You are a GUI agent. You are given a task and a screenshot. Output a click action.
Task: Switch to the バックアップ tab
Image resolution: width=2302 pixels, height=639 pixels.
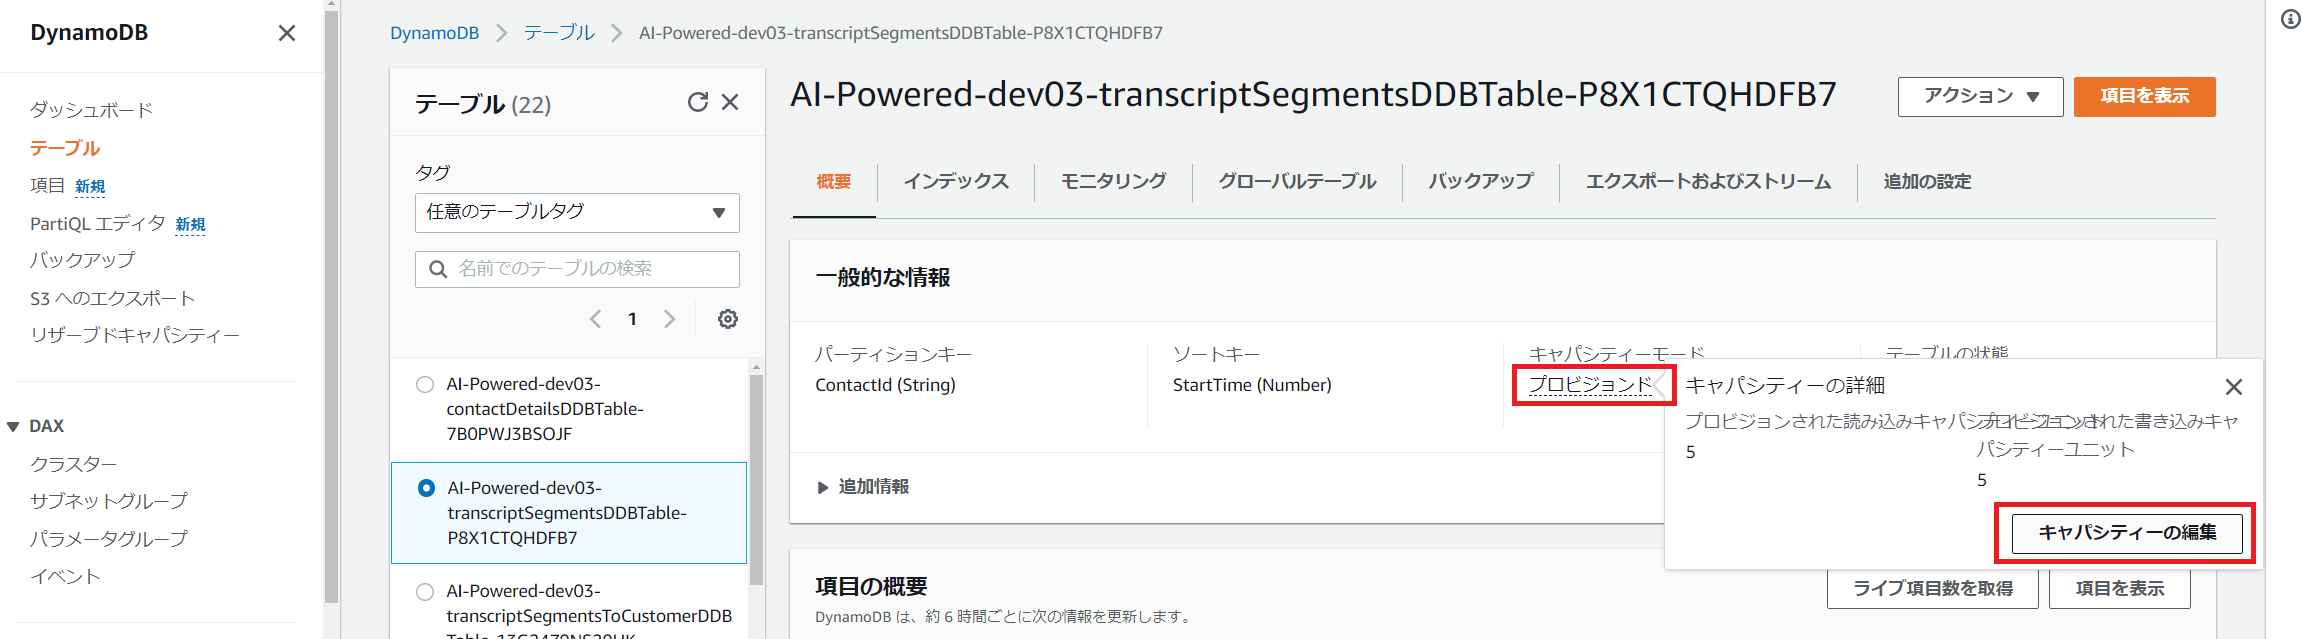click(x=1480, y=182)
